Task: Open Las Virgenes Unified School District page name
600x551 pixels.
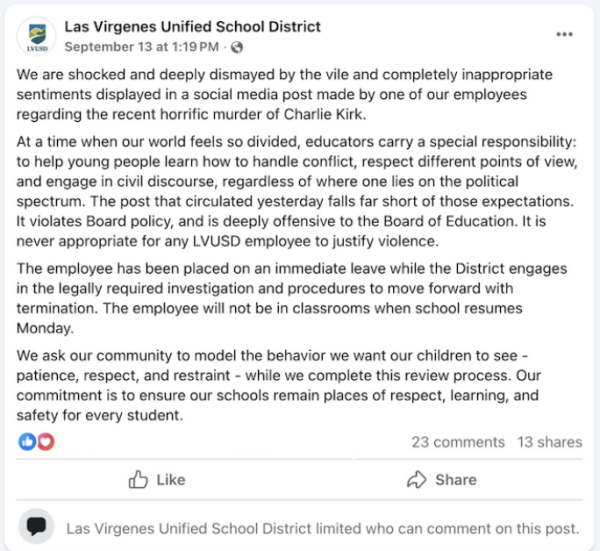Action: coord(192,27)
